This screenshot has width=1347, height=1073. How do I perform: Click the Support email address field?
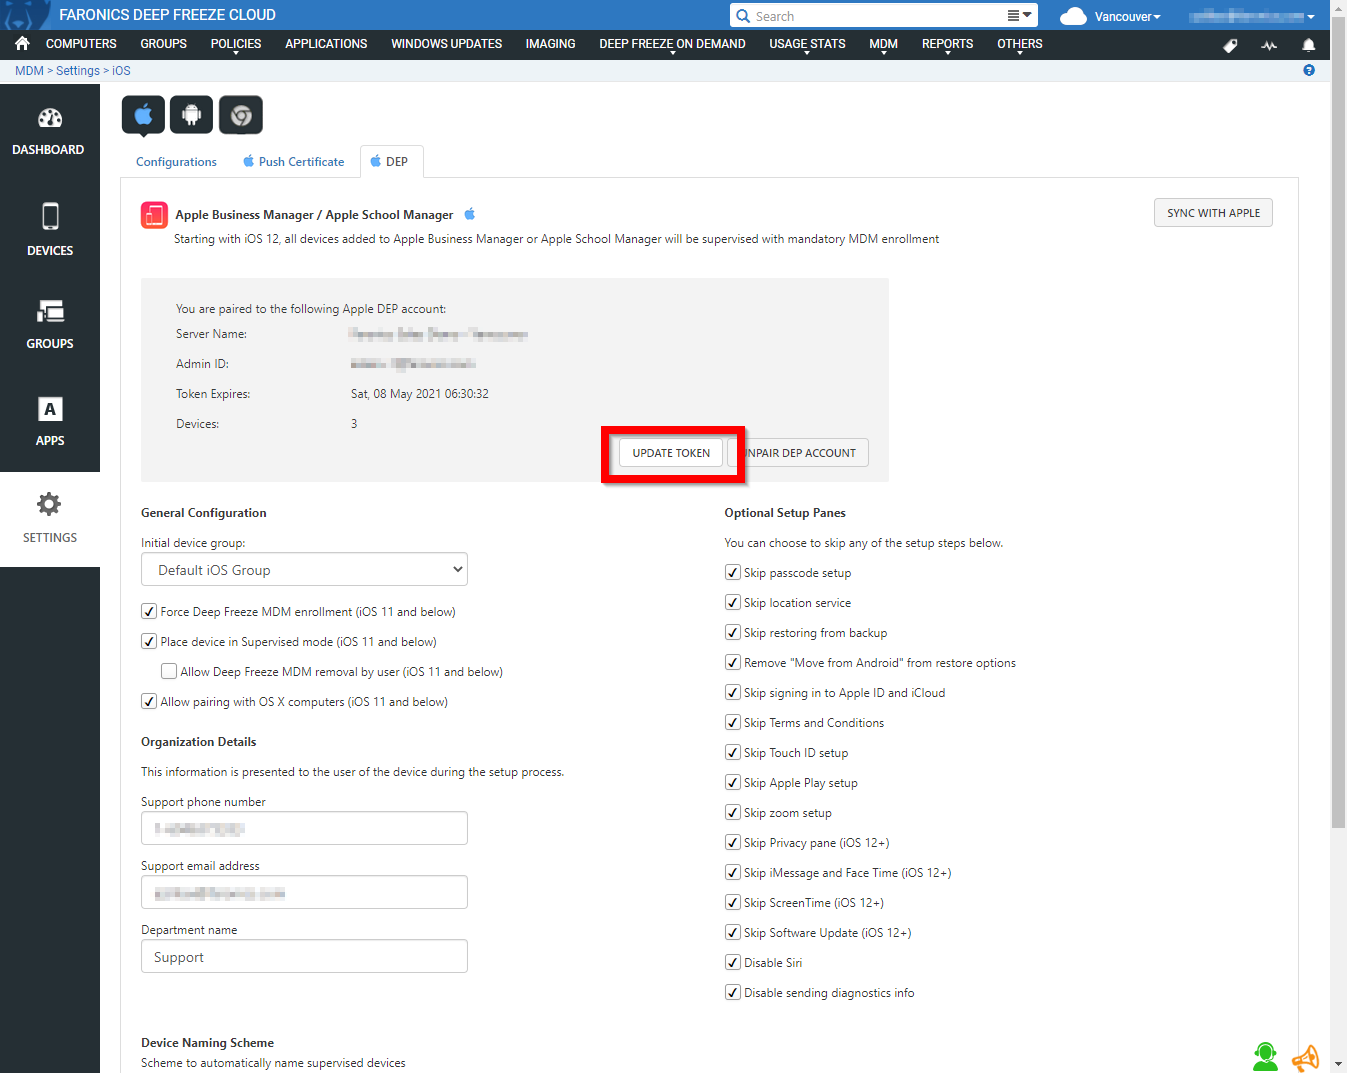click(304, 892)
